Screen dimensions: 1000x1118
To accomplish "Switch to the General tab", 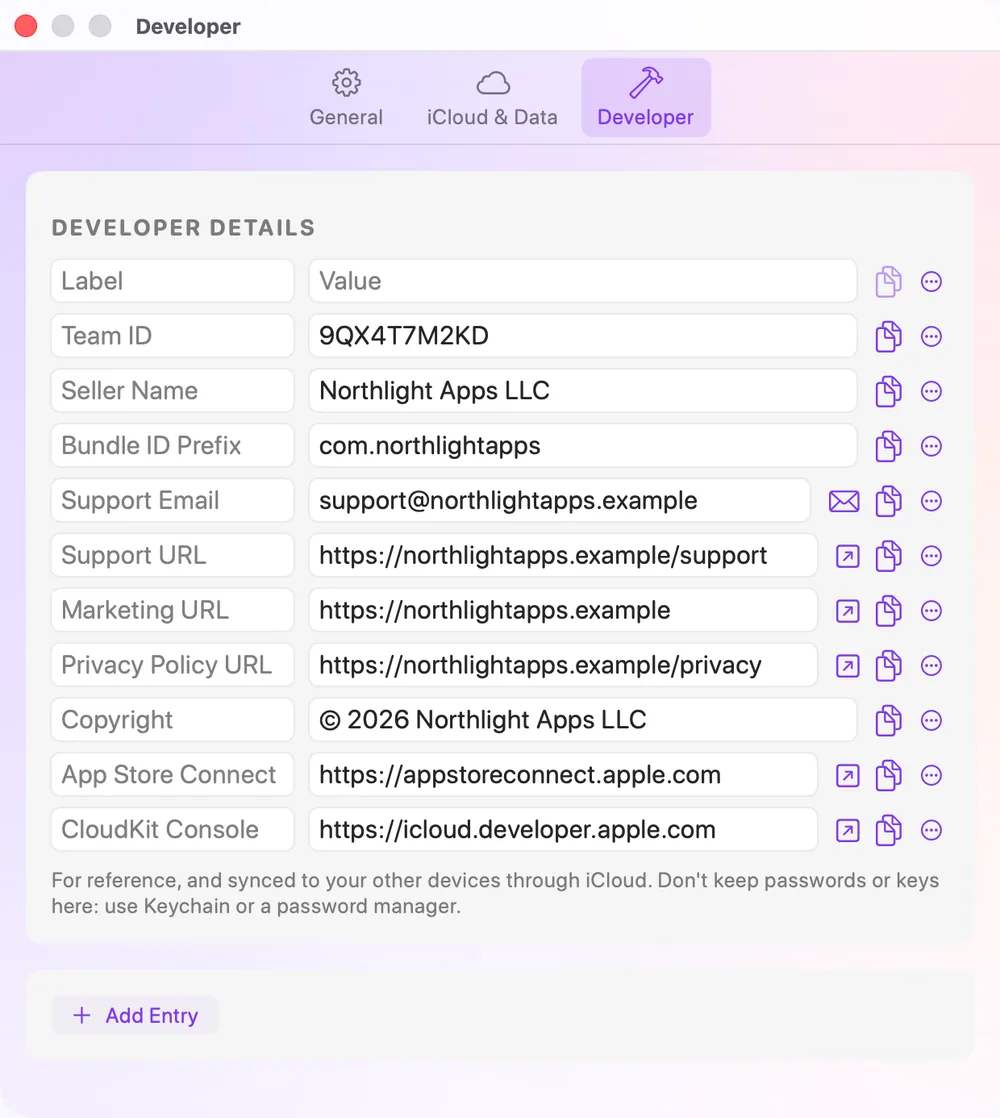I will coord(346,98).
